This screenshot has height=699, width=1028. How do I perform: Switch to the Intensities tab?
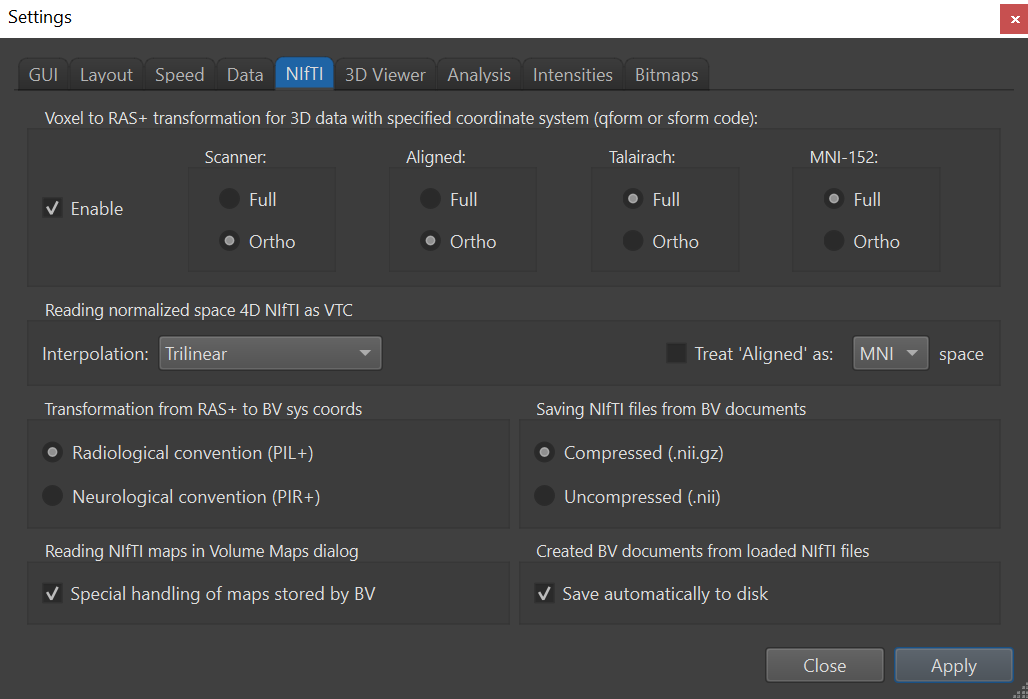click(572, 73)
